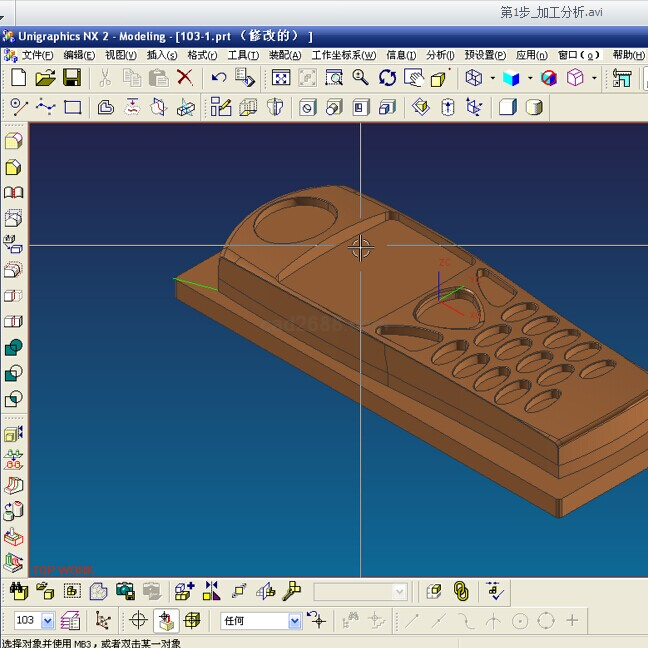Select the Fit view icon
648x648 pixels.
click(x=282, y=78)
